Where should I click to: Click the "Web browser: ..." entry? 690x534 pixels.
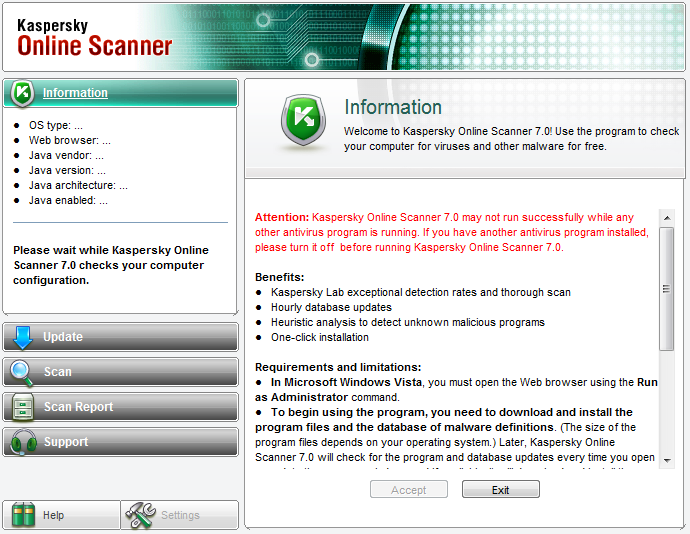tap(70, 140)
